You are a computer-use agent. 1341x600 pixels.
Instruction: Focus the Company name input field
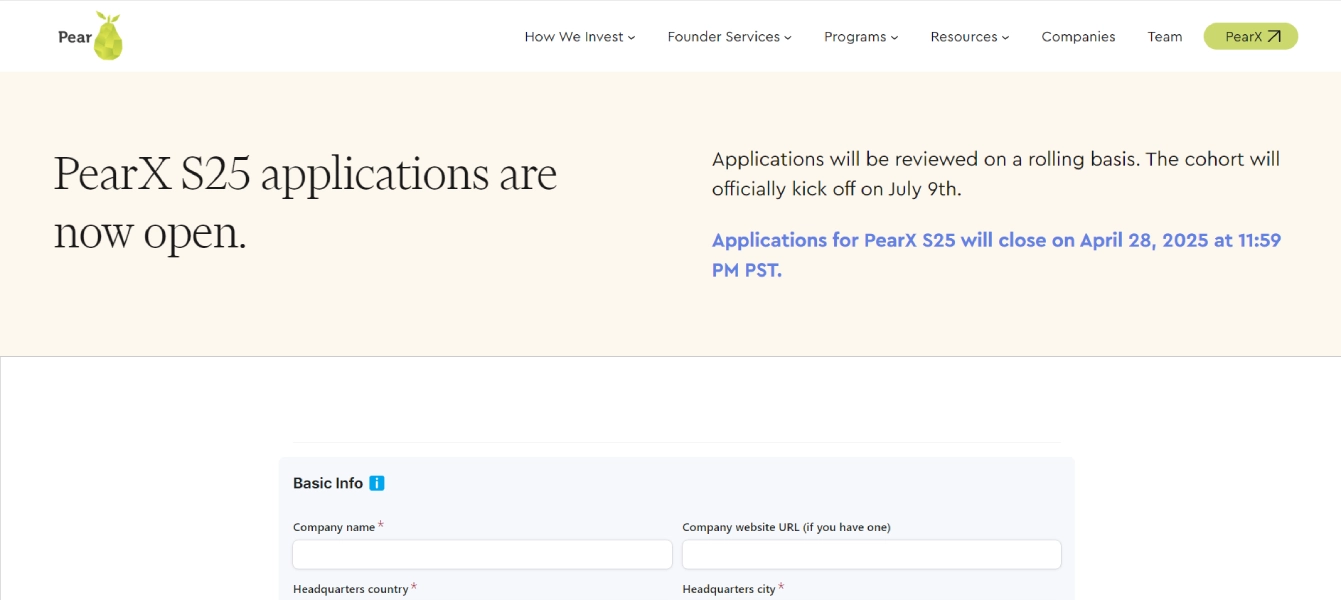482,554
